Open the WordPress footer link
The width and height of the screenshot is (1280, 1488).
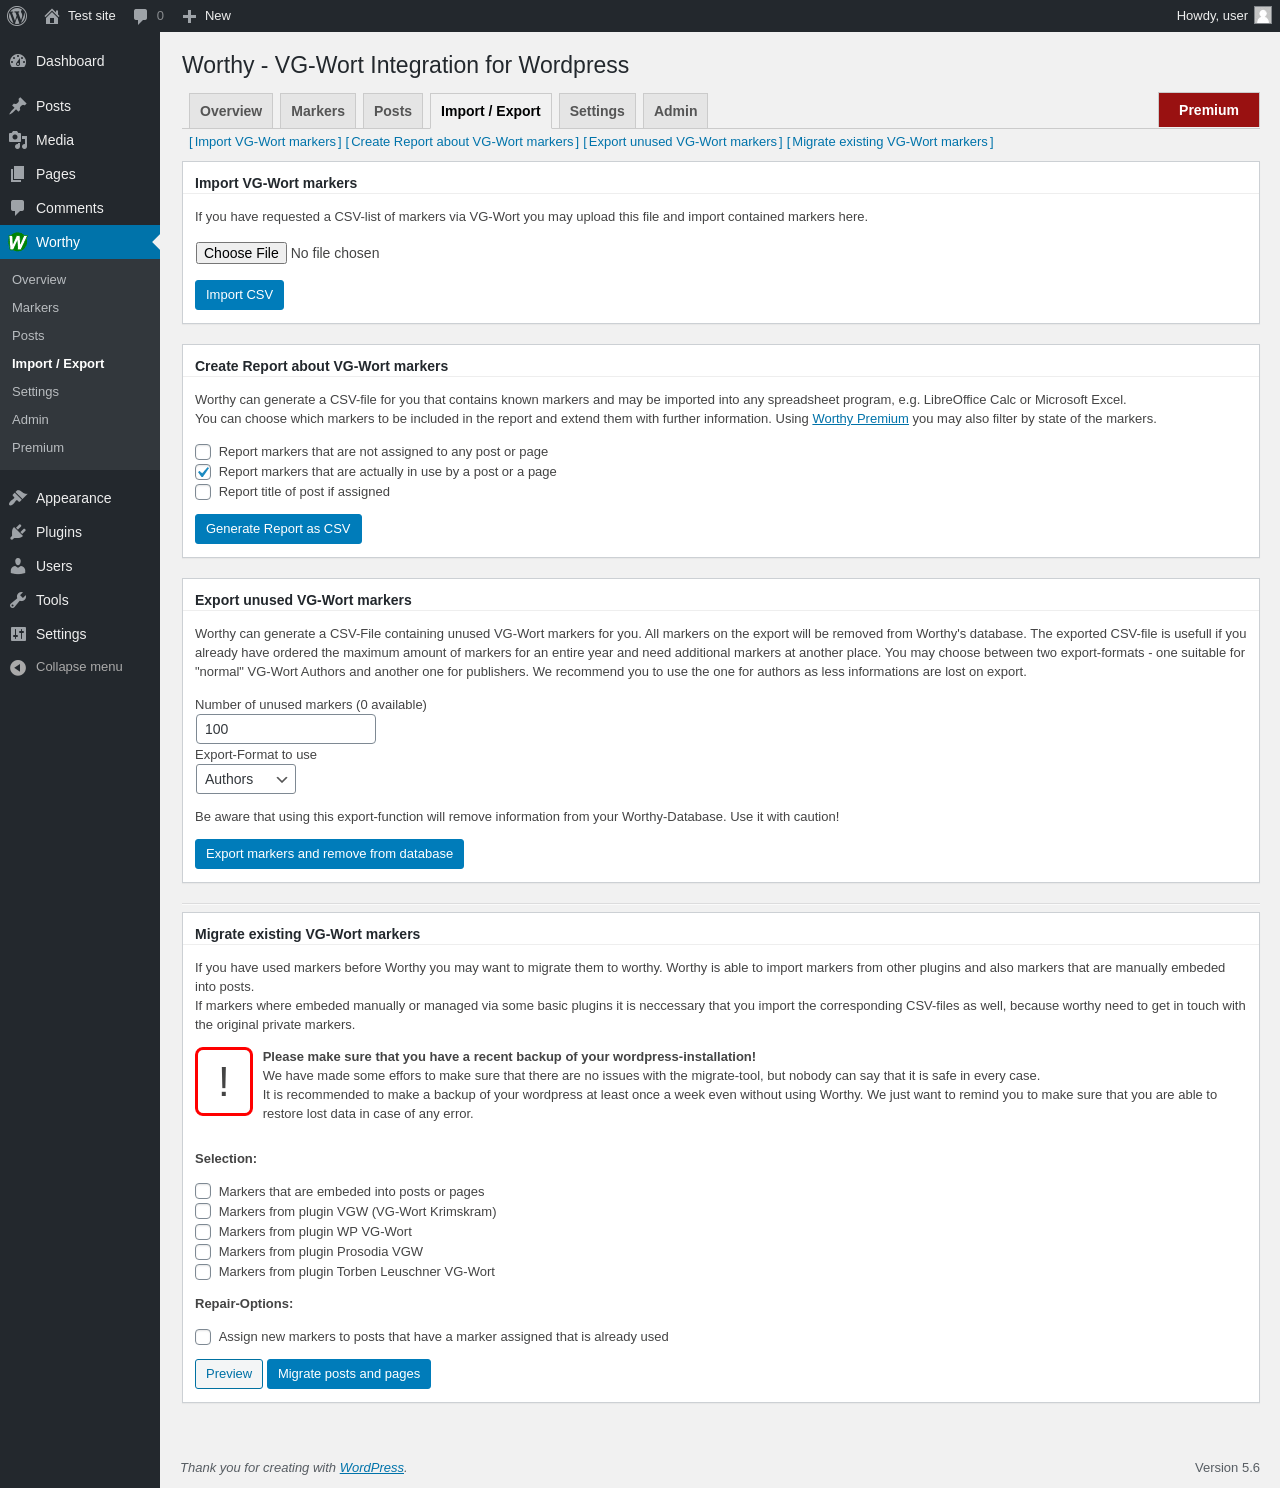click(x=372, y=1468)
